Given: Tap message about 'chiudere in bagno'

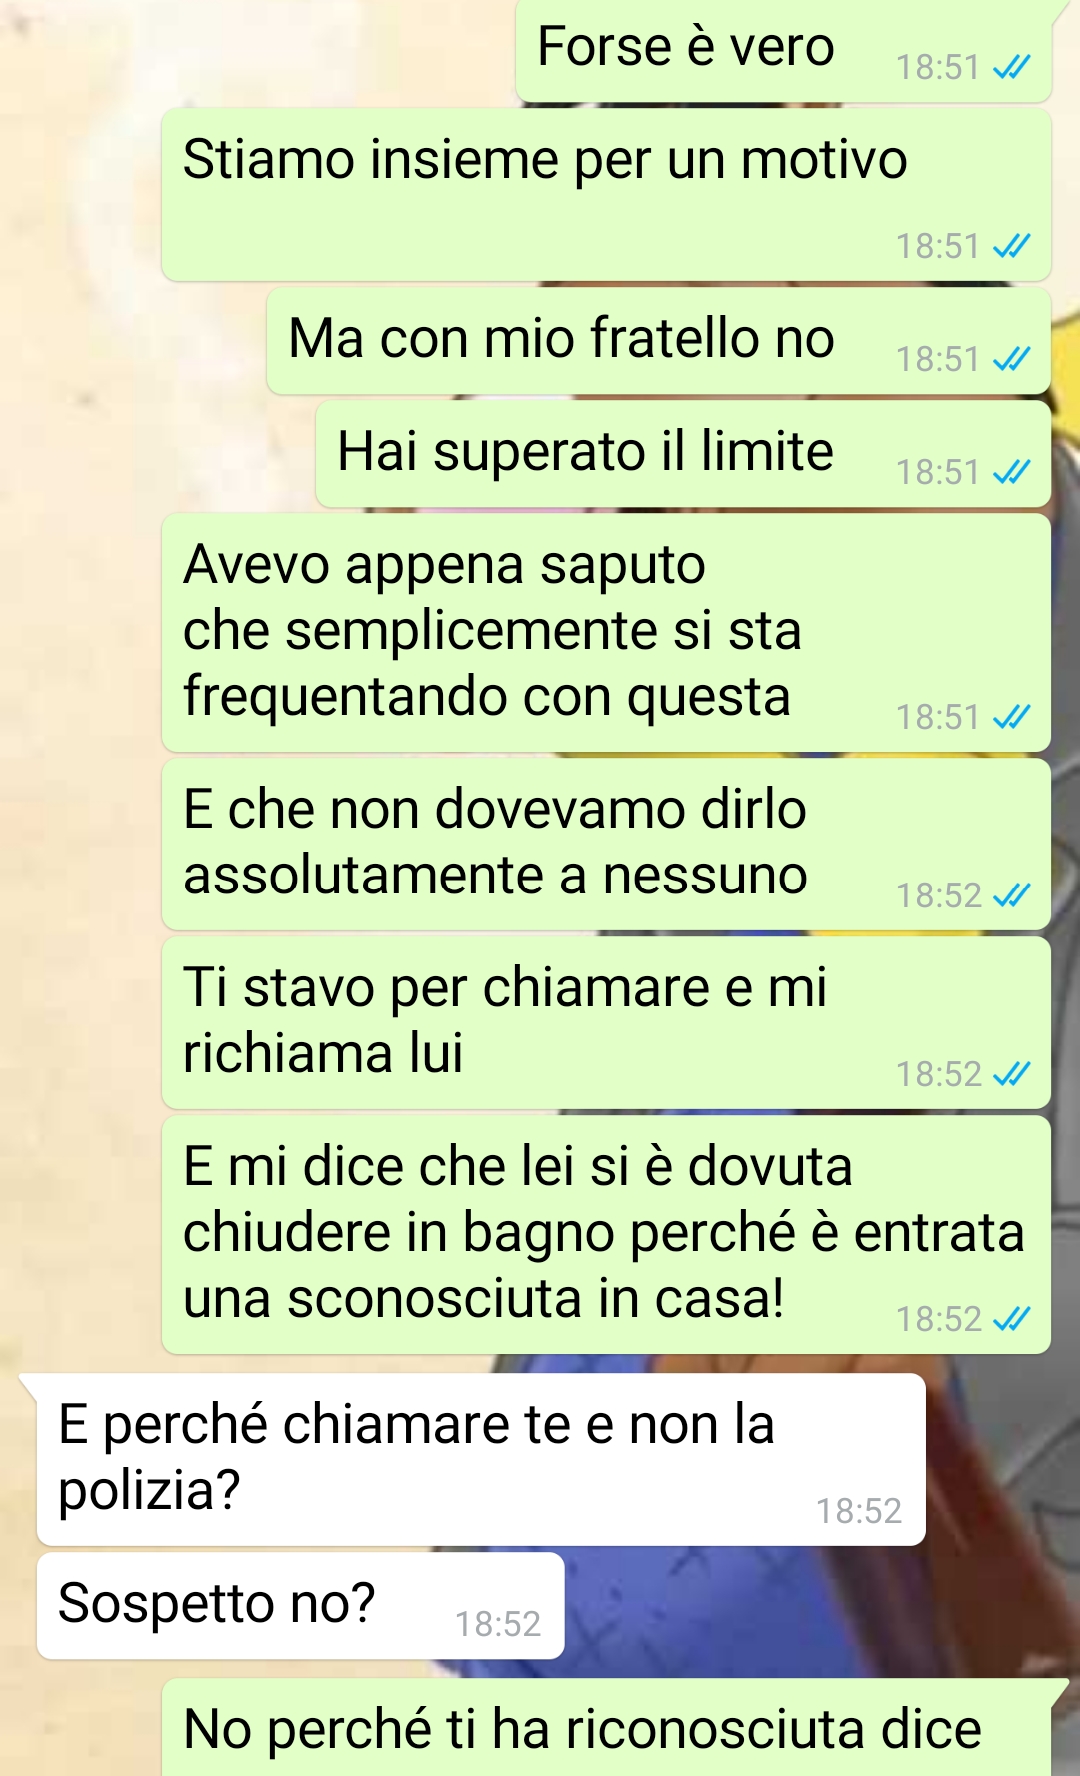Looking at the screenshot, I should (606, 1235).
